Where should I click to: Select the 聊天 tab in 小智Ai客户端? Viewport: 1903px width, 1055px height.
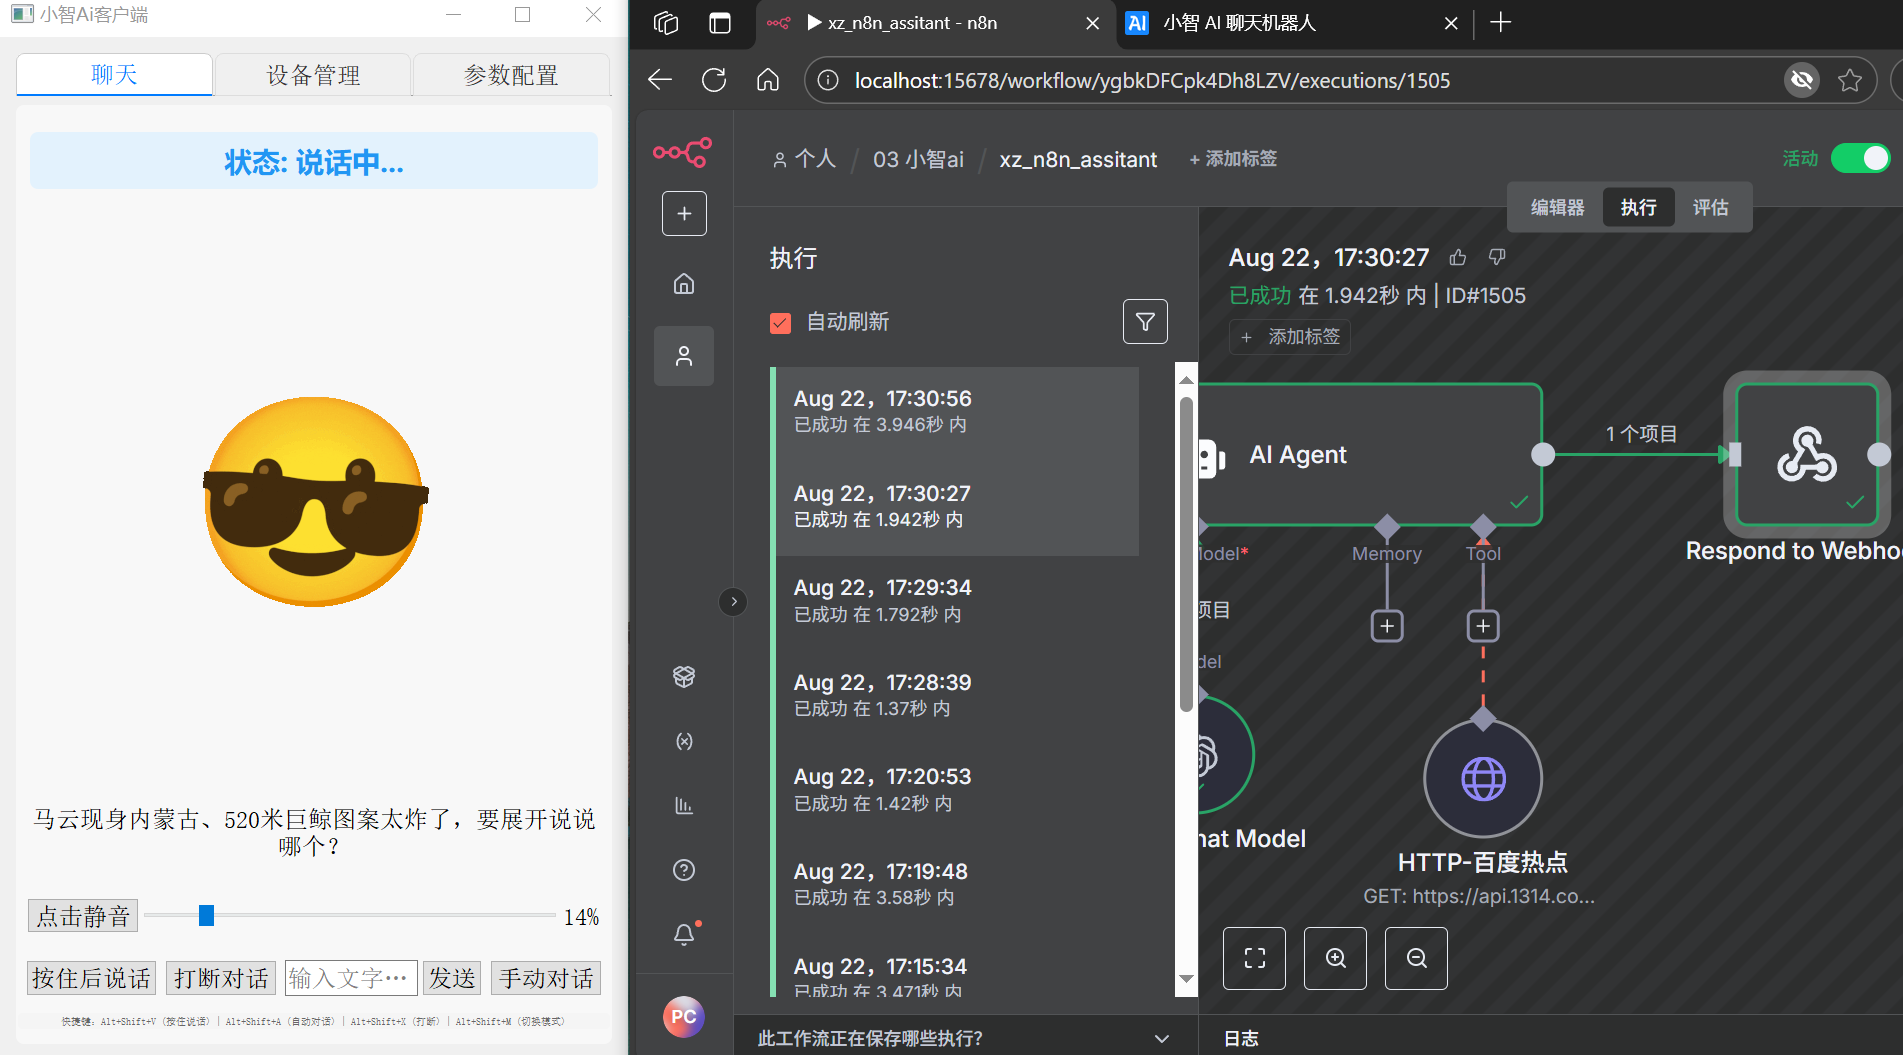[114, 75]
